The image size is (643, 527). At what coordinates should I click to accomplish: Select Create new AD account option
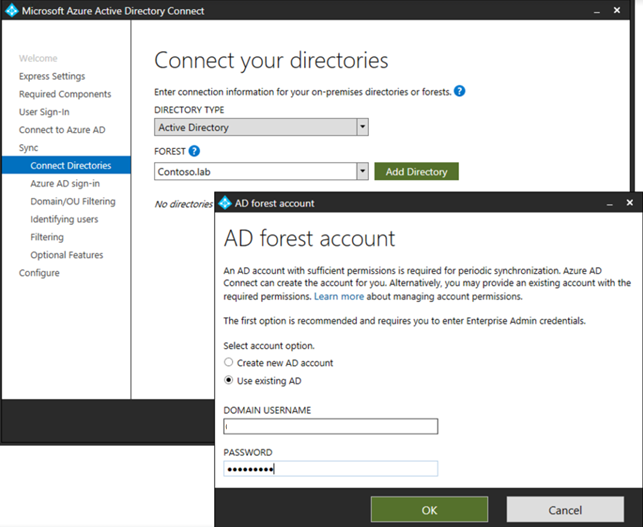pyautogui.click(x=230, y=363)
